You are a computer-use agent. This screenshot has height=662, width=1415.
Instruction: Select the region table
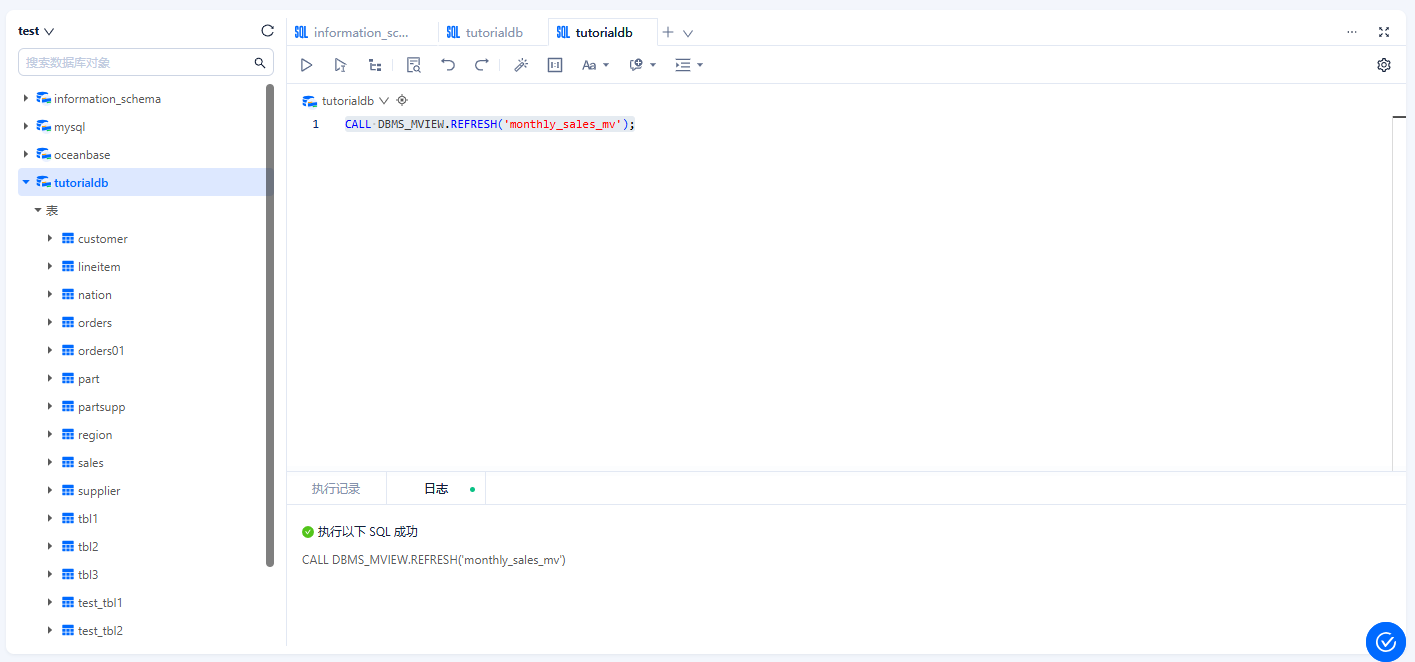95,435
